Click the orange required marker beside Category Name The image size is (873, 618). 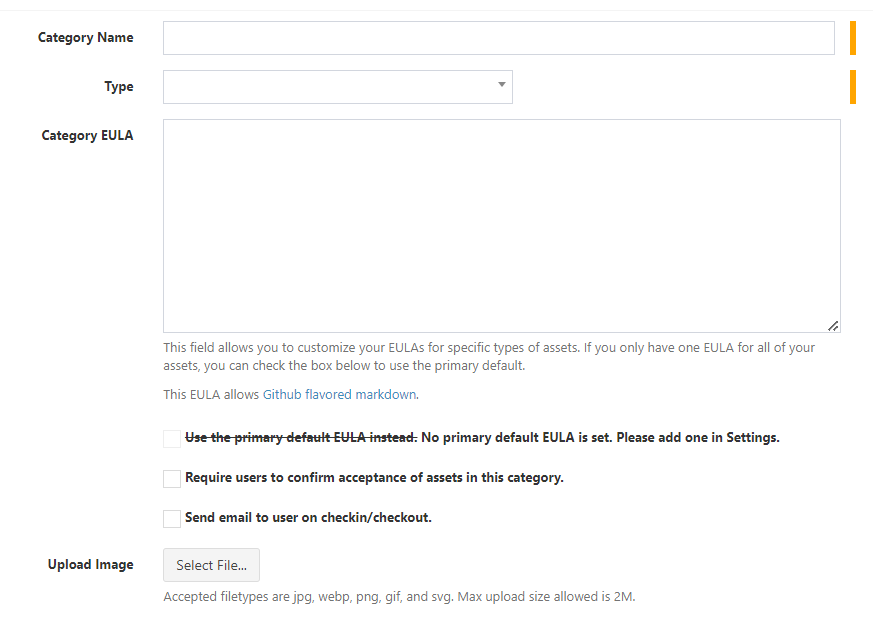point(853,38)
